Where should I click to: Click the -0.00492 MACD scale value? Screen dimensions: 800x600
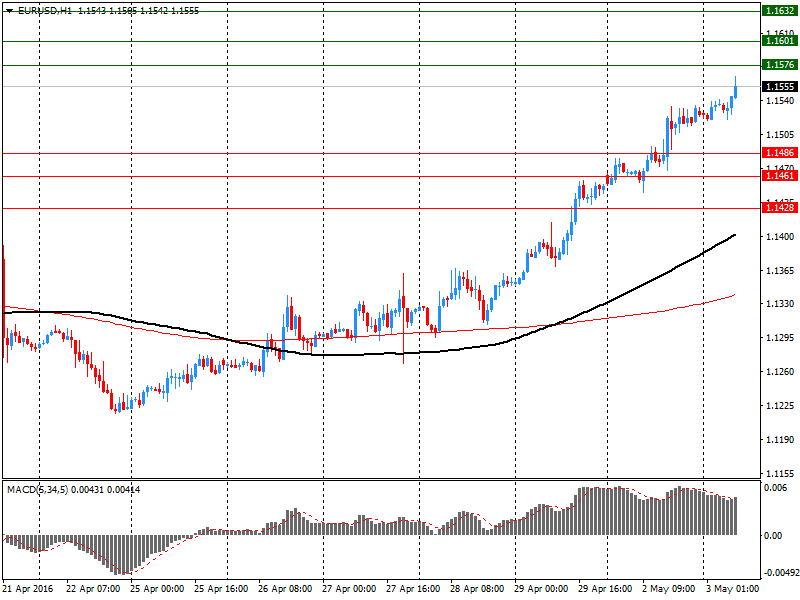coord(781,572)
